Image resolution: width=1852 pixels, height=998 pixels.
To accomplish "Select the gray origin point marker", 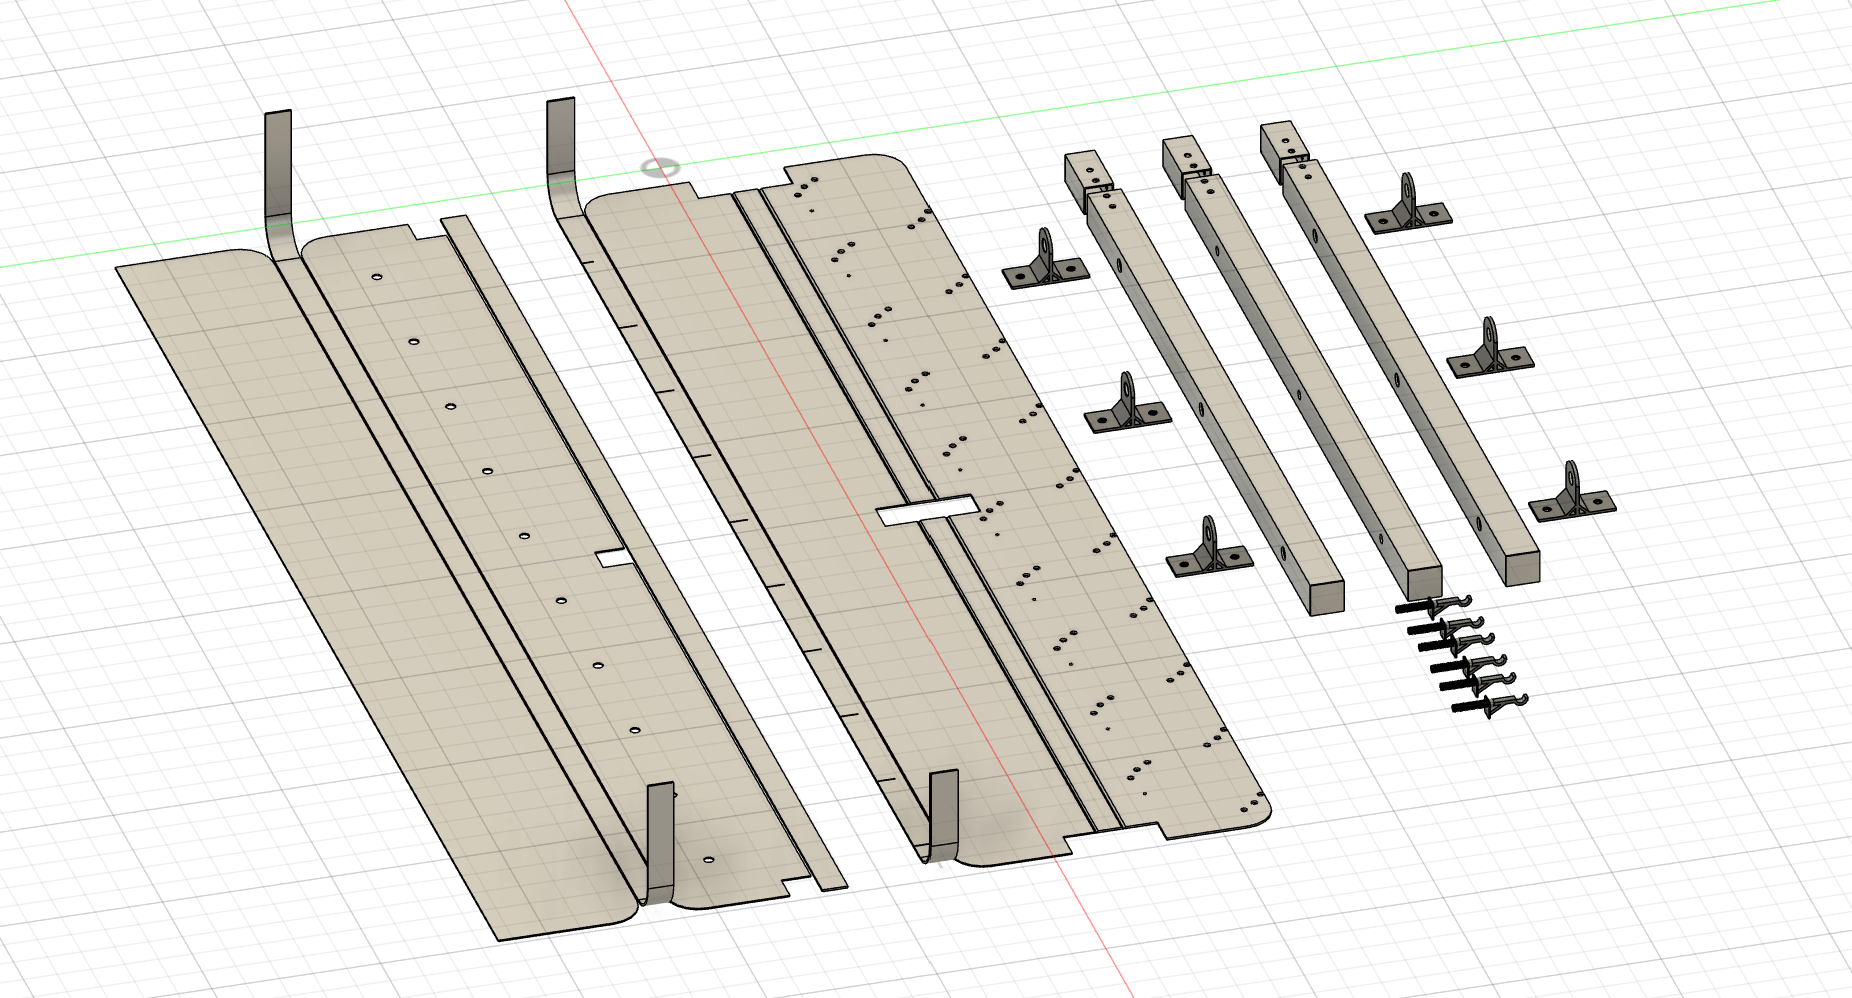I will tap(660, 168).
